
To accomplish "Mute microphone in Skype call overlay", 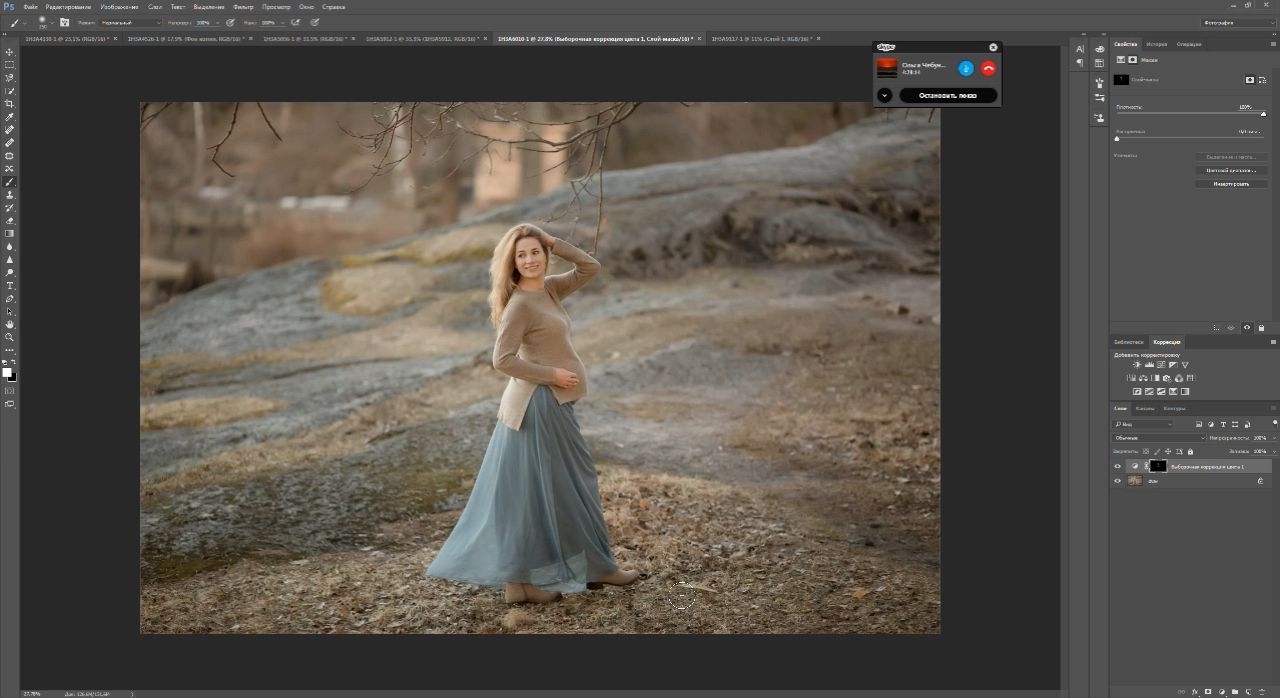I will 965,68.
